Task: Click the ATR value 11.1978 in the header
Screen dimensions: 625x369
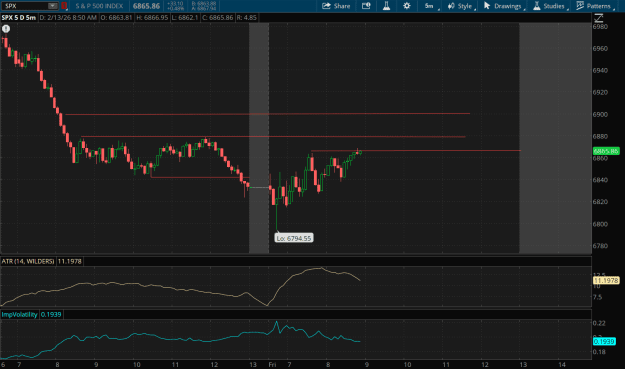Action: coord(69,261)
